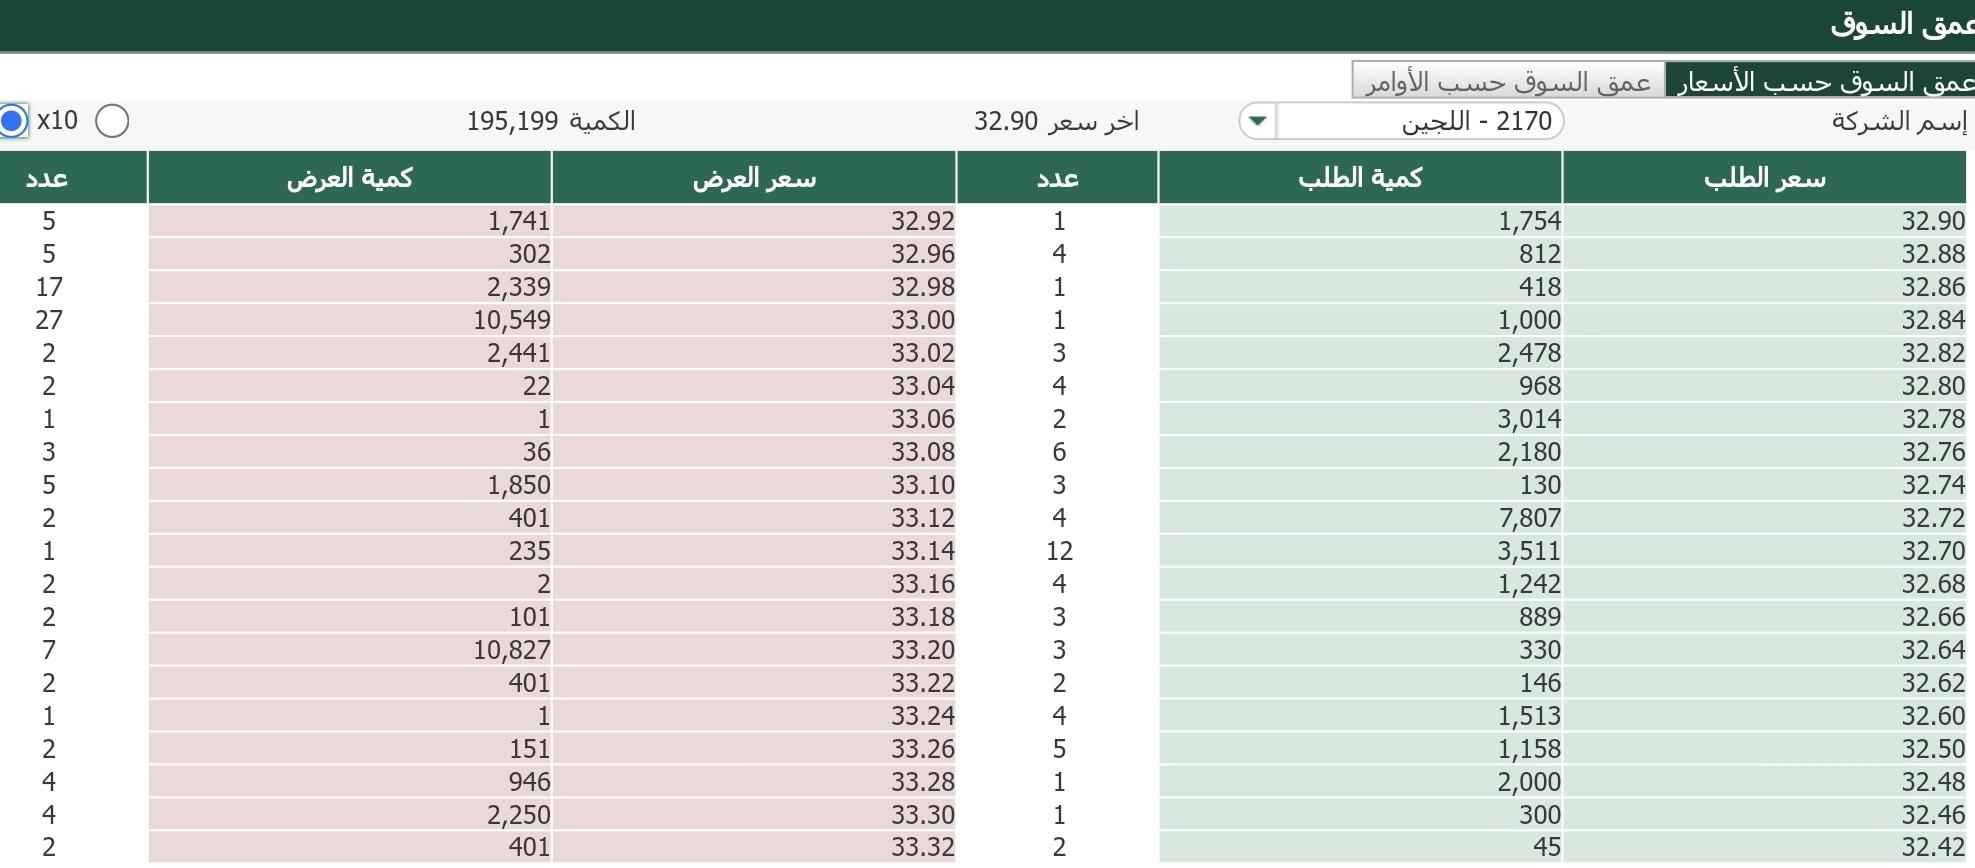The width and height of the screenshot is (1975, 868).
Task: Select the ask price 33.00 cell
Action: coord(754,320)
